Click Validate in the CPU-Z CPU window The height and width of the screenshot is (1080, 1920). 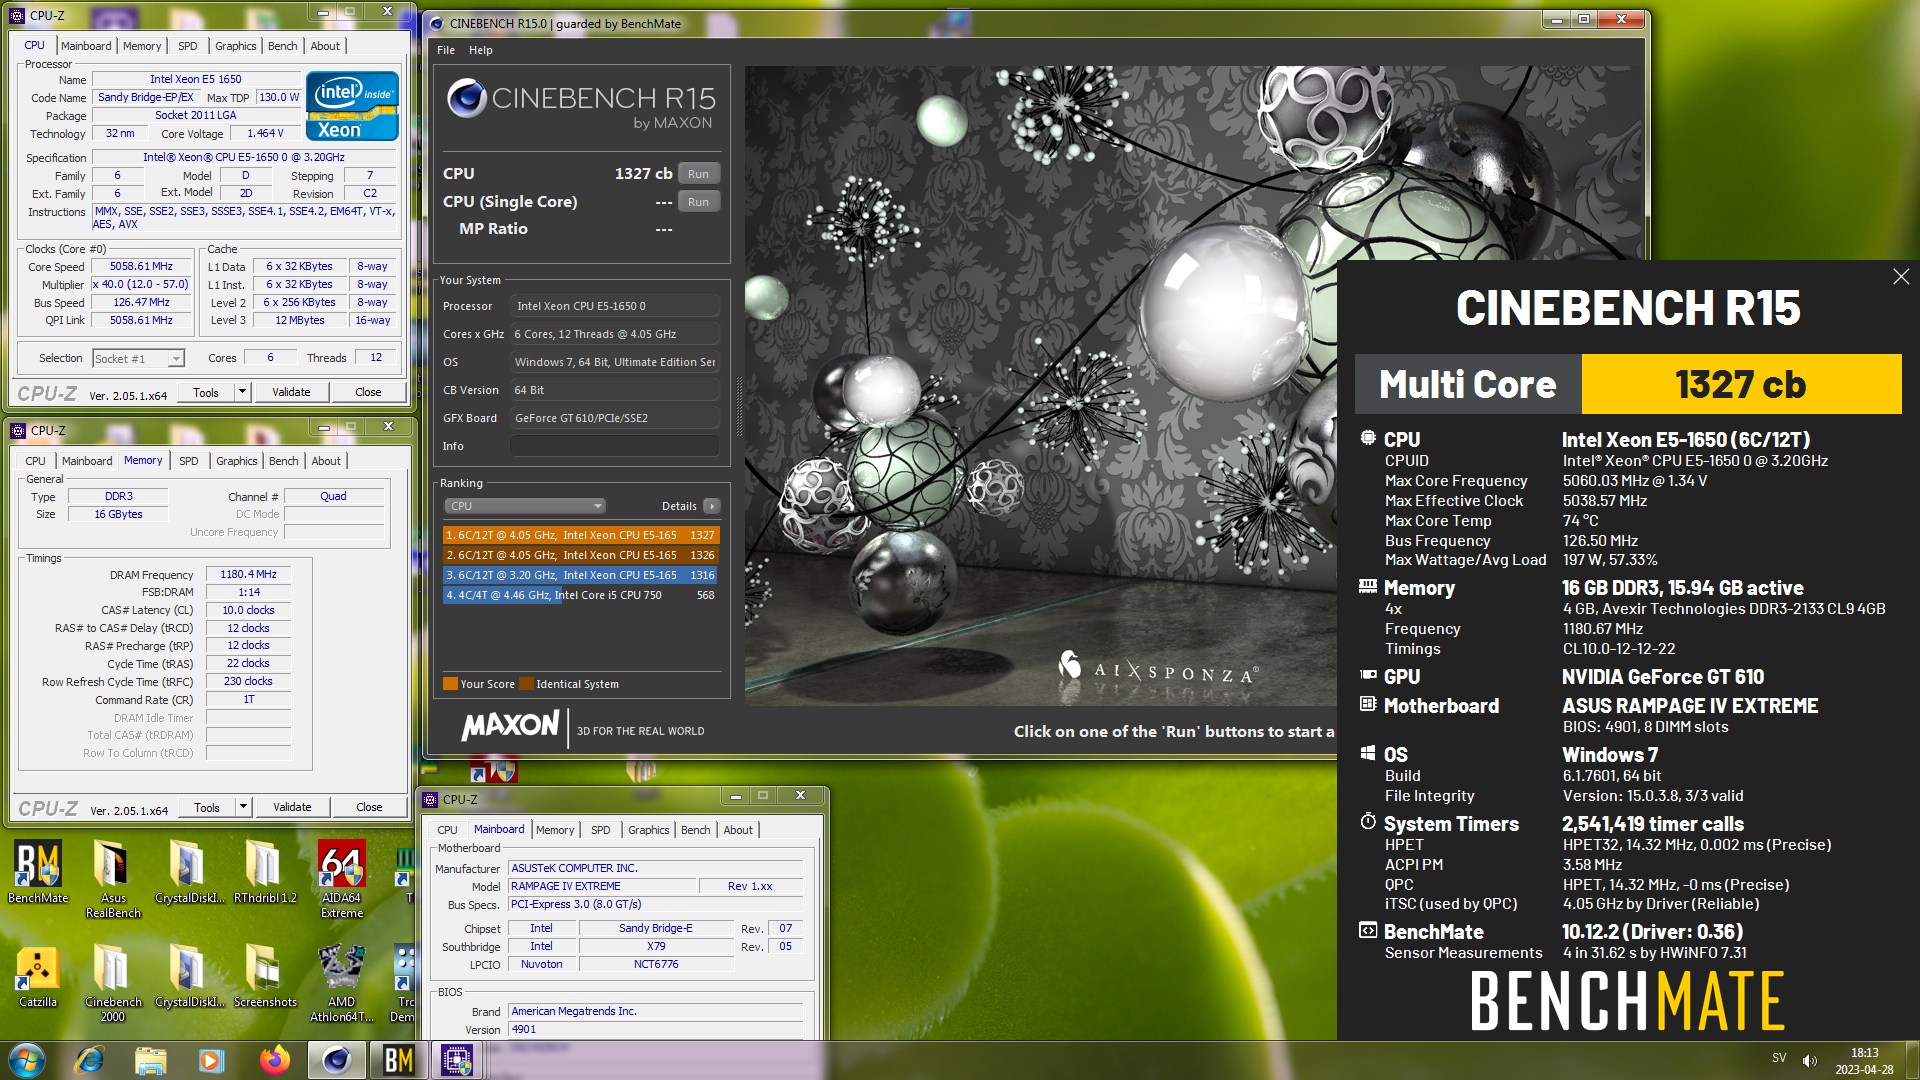[291, 392]
